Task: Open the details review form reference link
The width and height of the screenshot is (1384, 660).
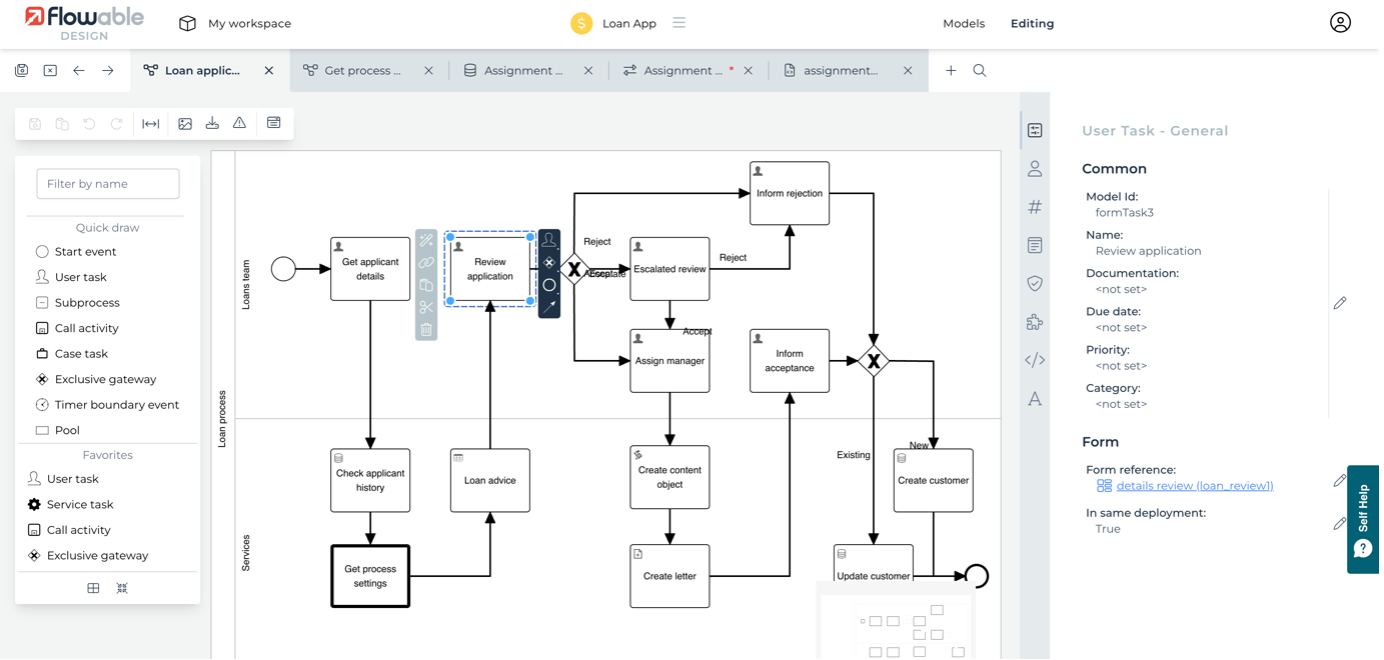Action: pyautogui.click(x=1194, y=486)
